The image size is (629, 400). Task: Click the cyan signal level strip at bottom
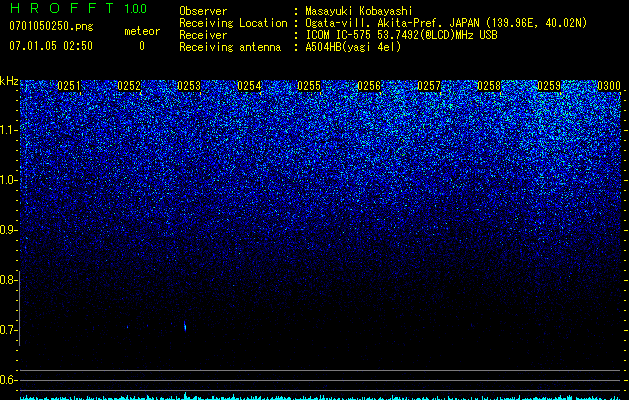(x=320, y=397)
